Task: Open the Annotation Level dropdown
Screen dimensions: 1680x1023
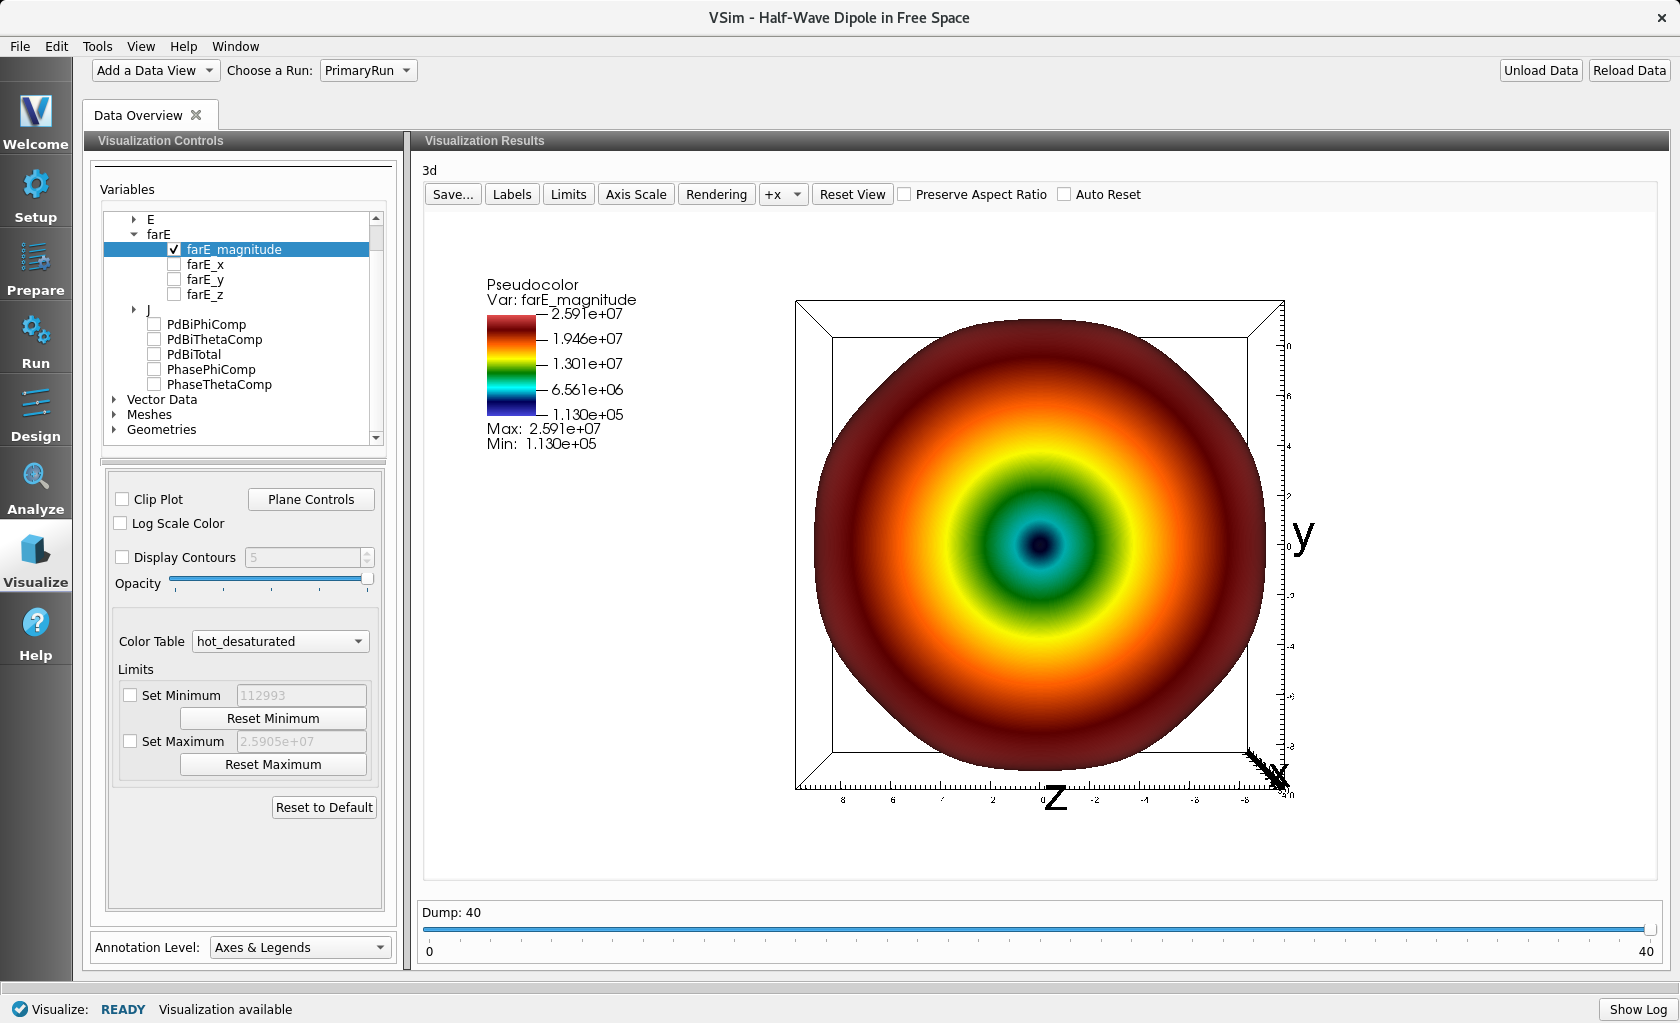Action: pos(300,948)
